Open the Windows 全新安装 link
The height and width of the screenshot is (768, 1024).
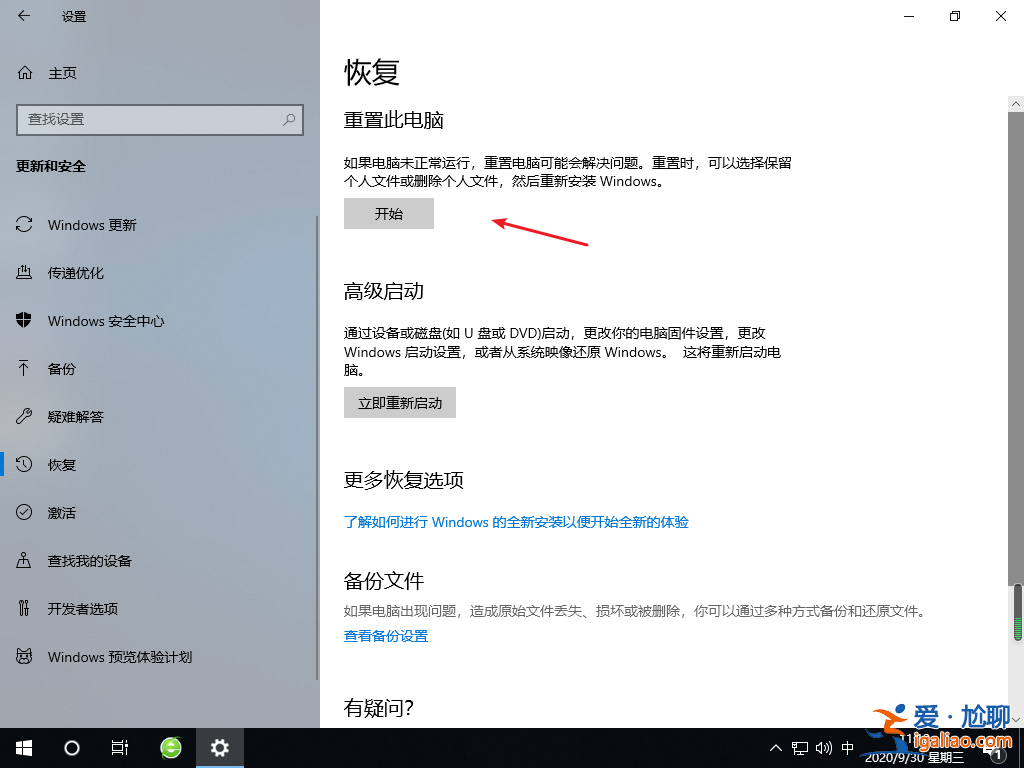[x=516, y=522]
